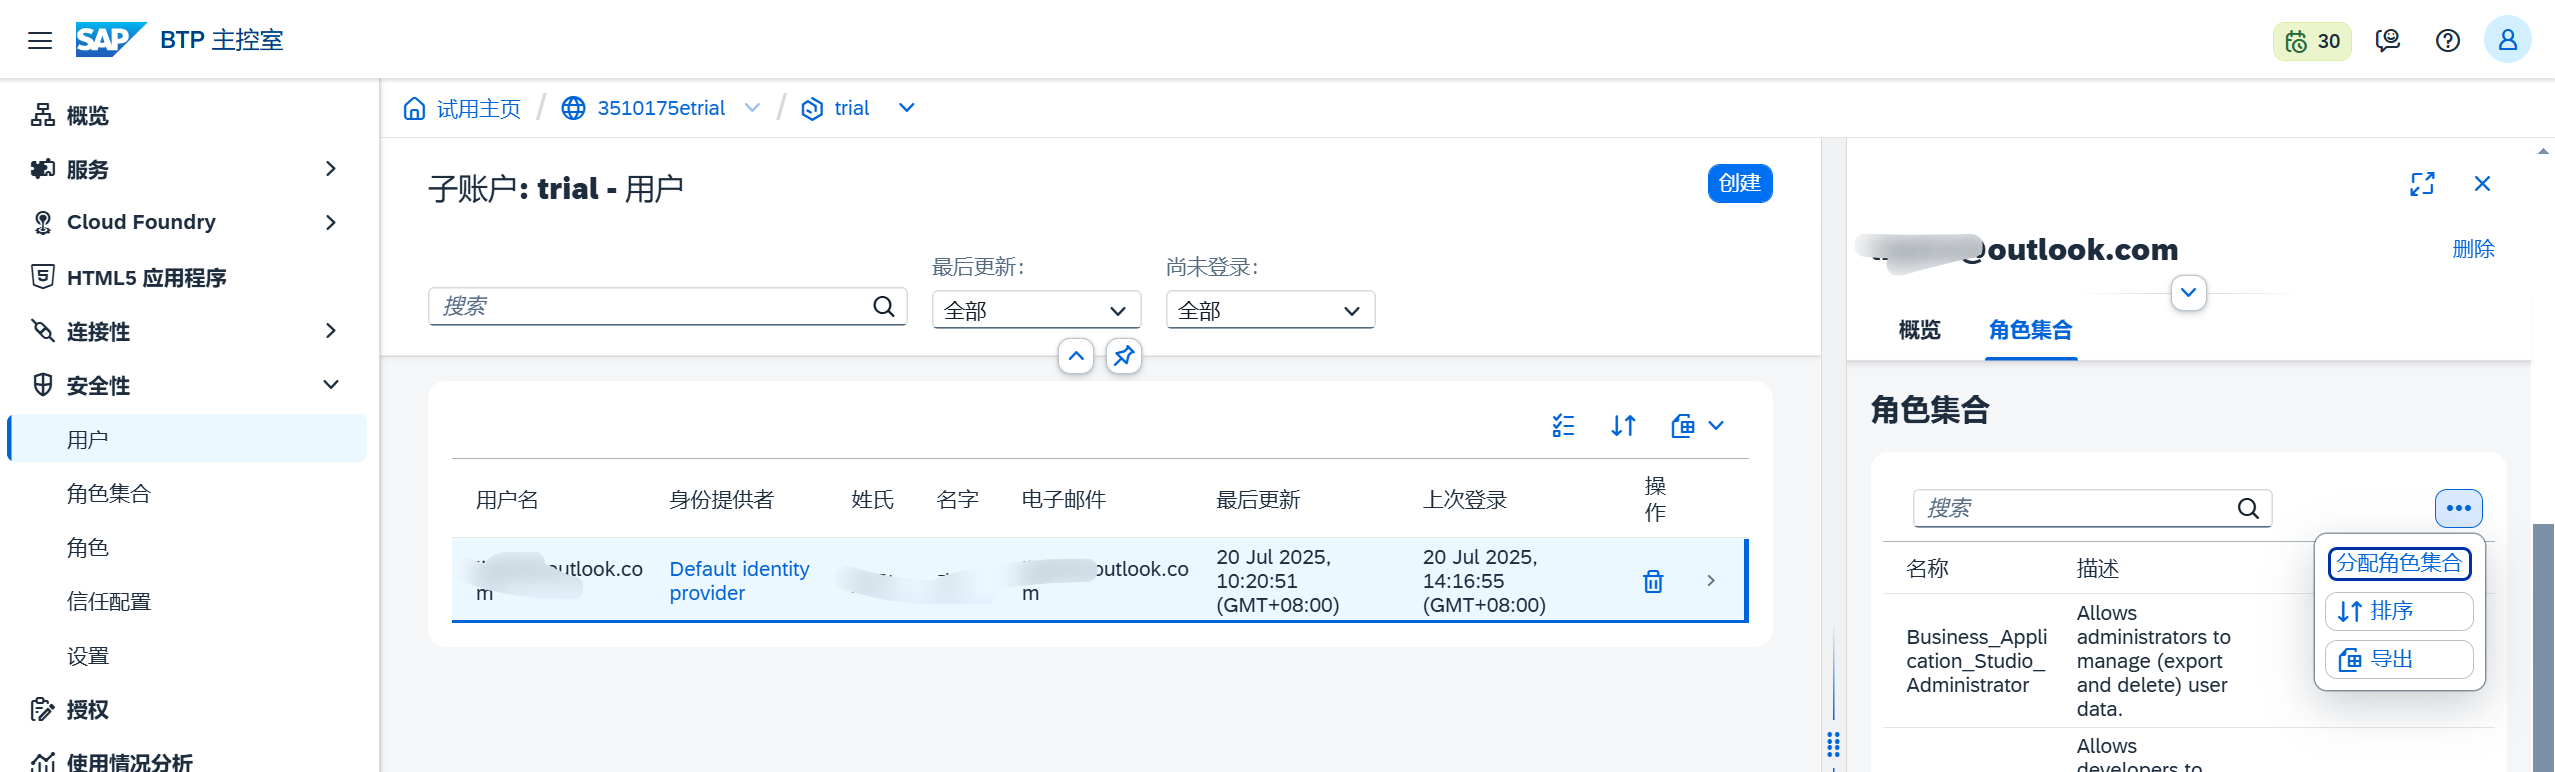The image size is (2555, 772).
Task: Open user row details chevron
Action: coord(1711,581)
